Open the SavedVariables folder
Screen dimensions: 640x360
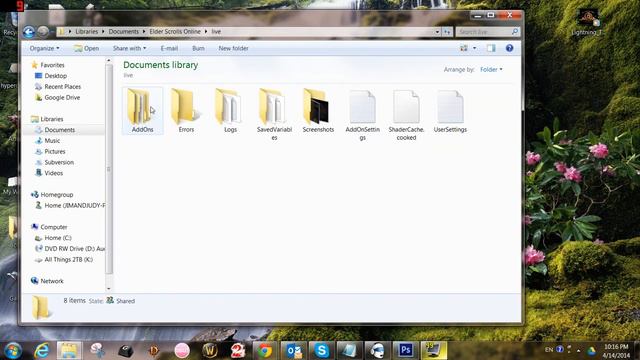(274, 114)
